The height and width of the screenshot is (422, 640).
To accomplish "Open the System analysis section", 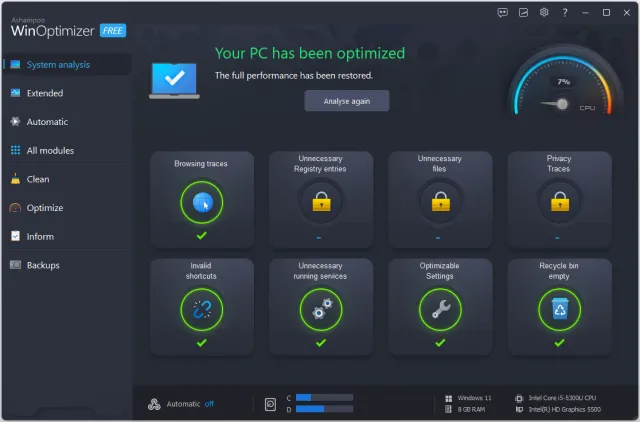I will tap(67, 64).
